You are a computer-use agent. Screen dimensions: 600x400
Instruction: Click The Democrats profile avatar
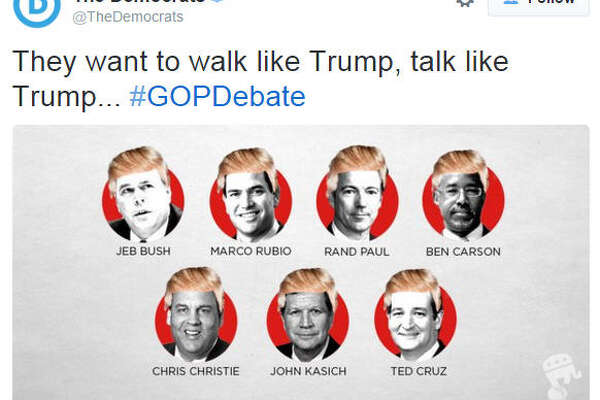[x=37, y=11]
